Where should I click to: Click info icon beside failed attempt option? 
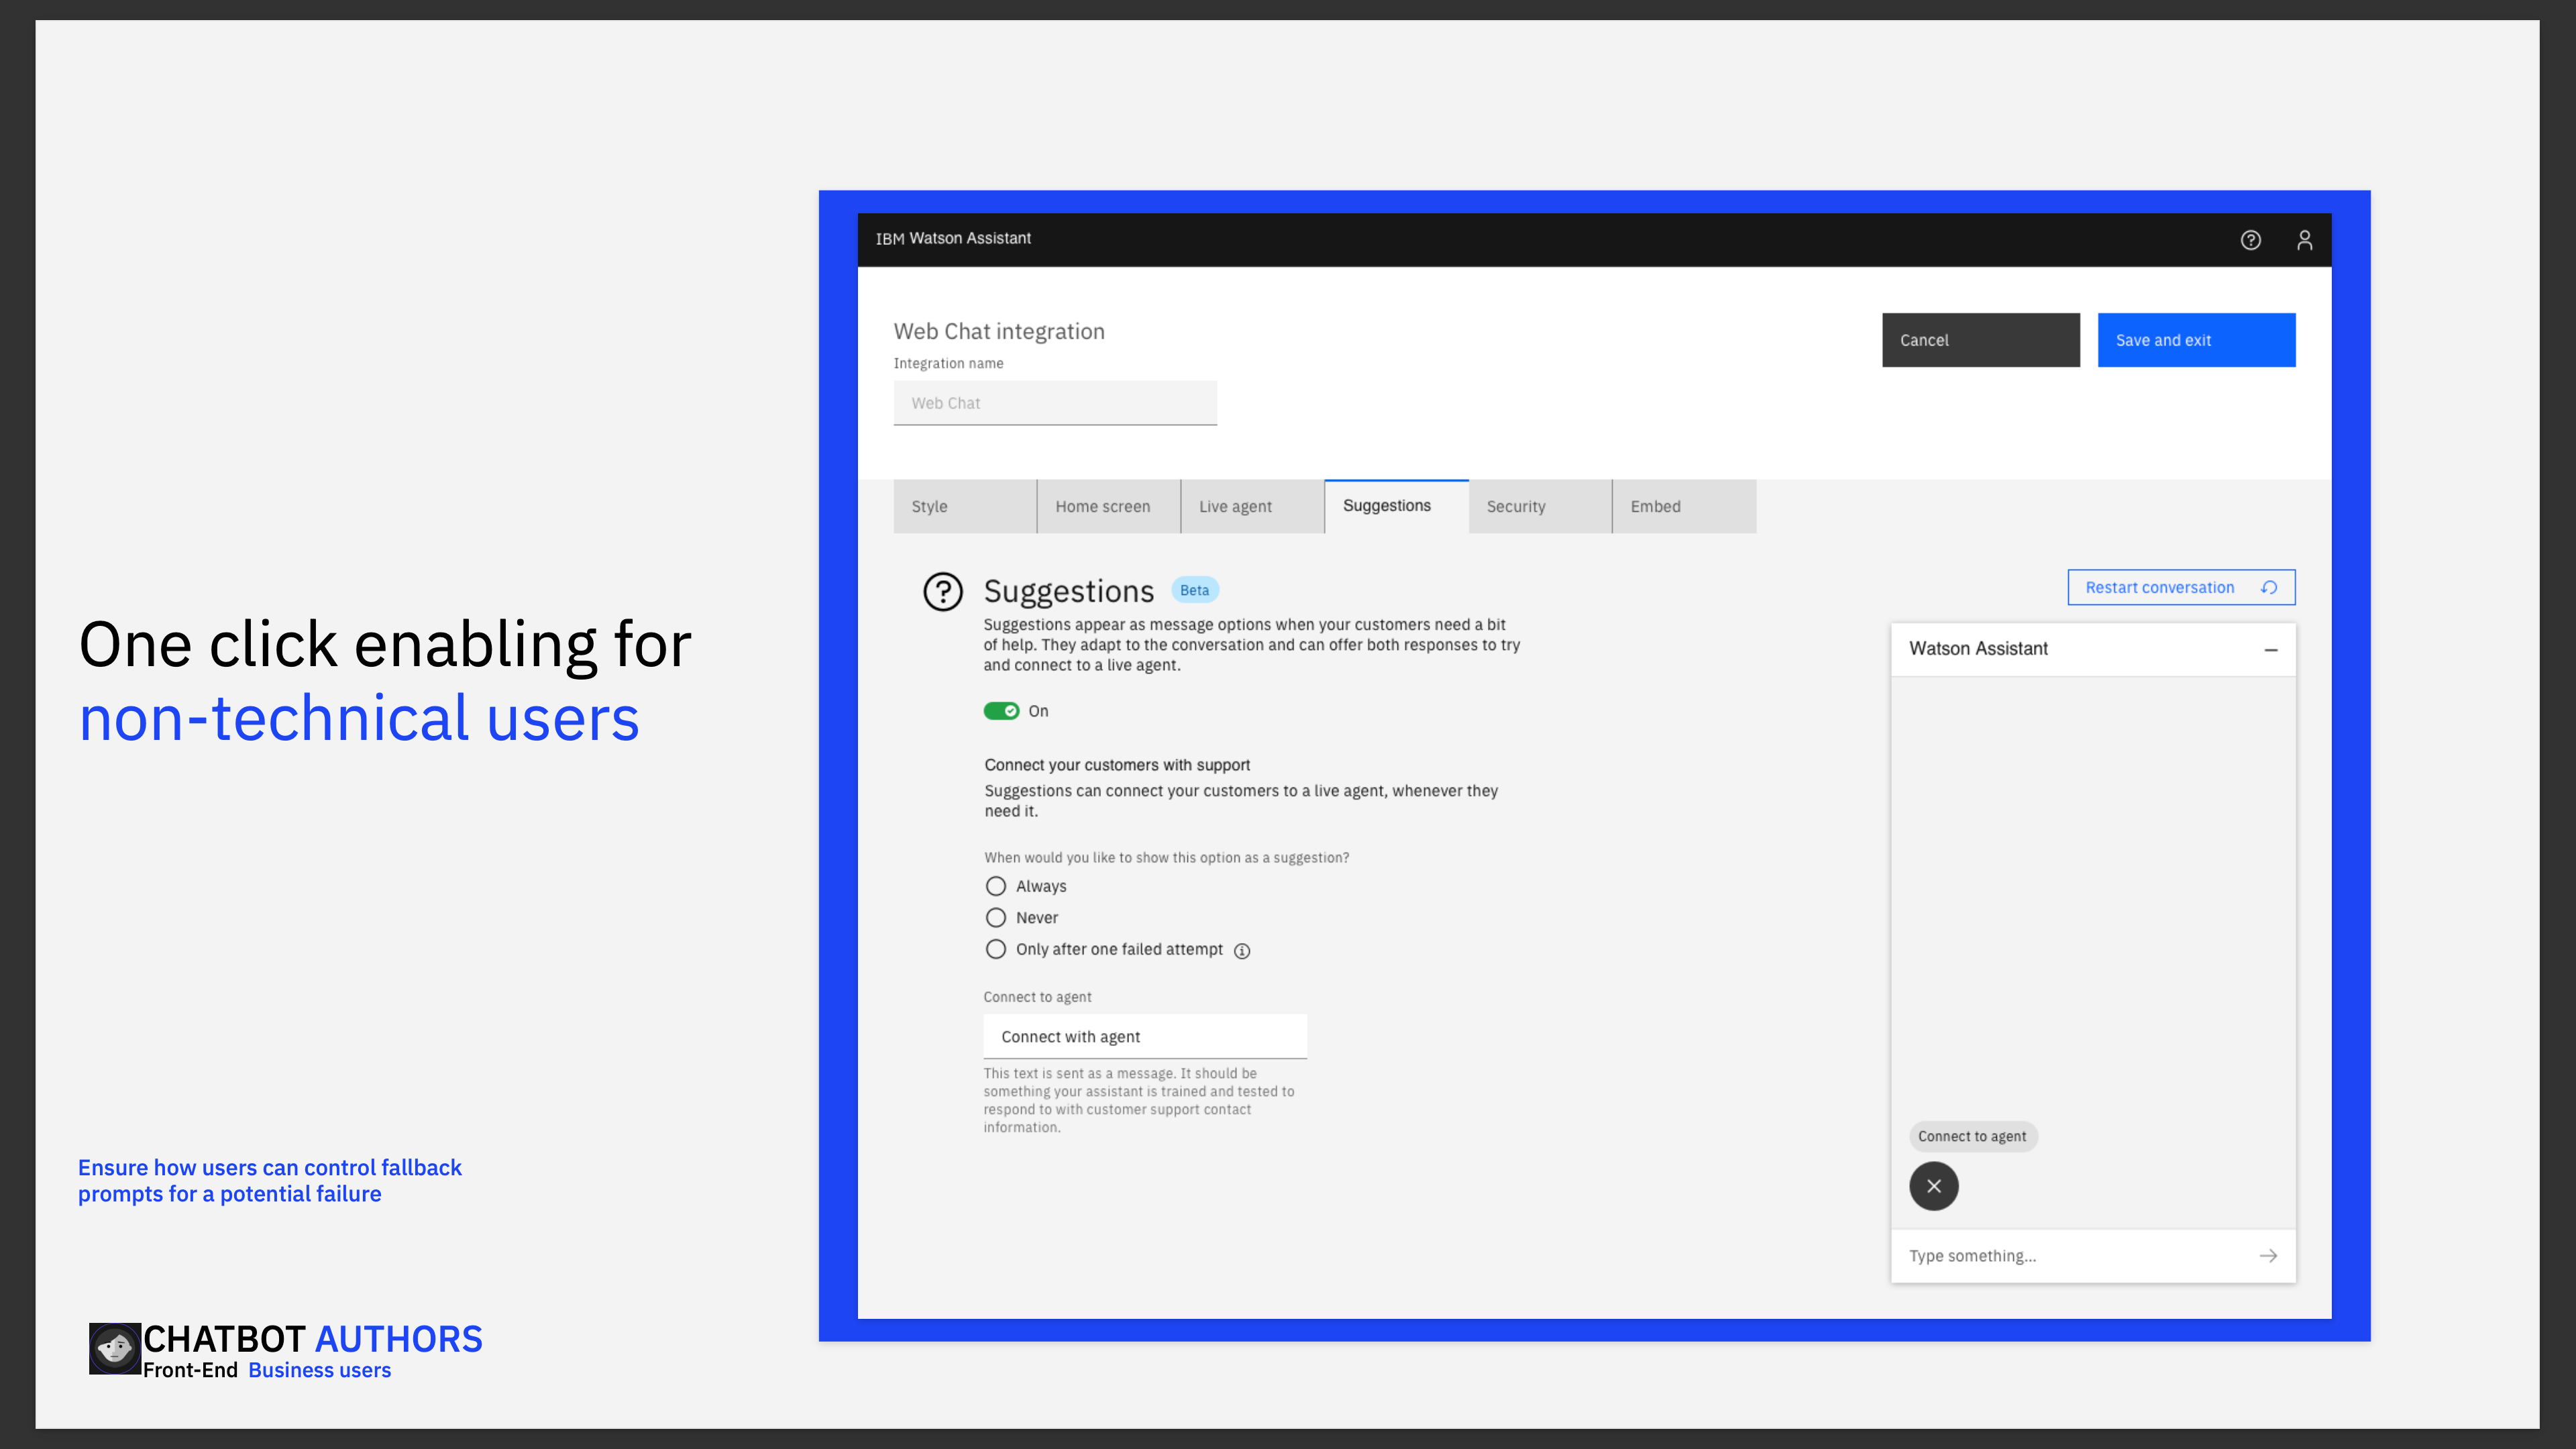1242,951
